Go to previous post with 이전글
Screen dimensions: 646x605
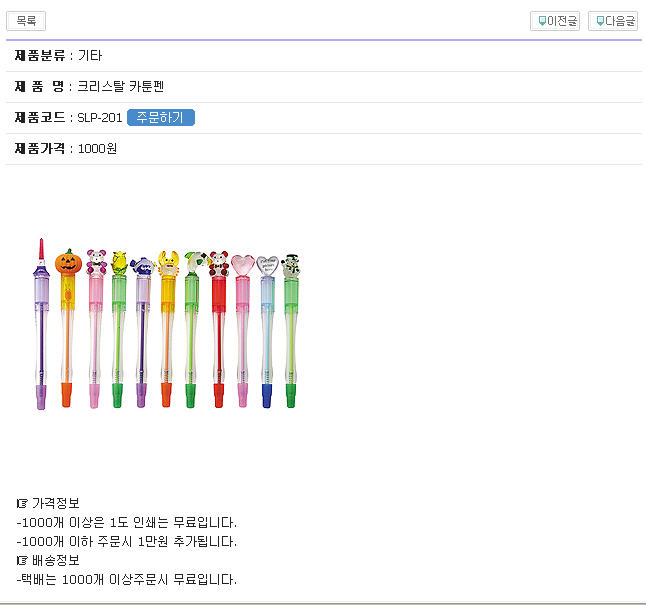555,21
